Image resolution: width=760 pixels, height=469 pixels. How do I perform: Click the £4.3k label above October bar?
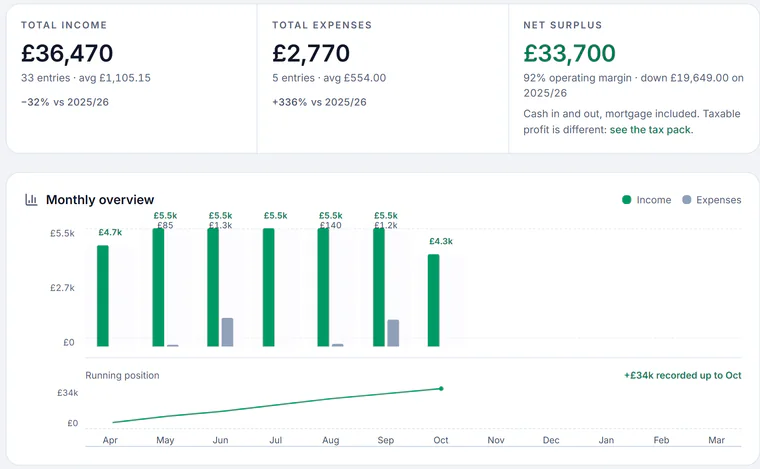[441, 241]
